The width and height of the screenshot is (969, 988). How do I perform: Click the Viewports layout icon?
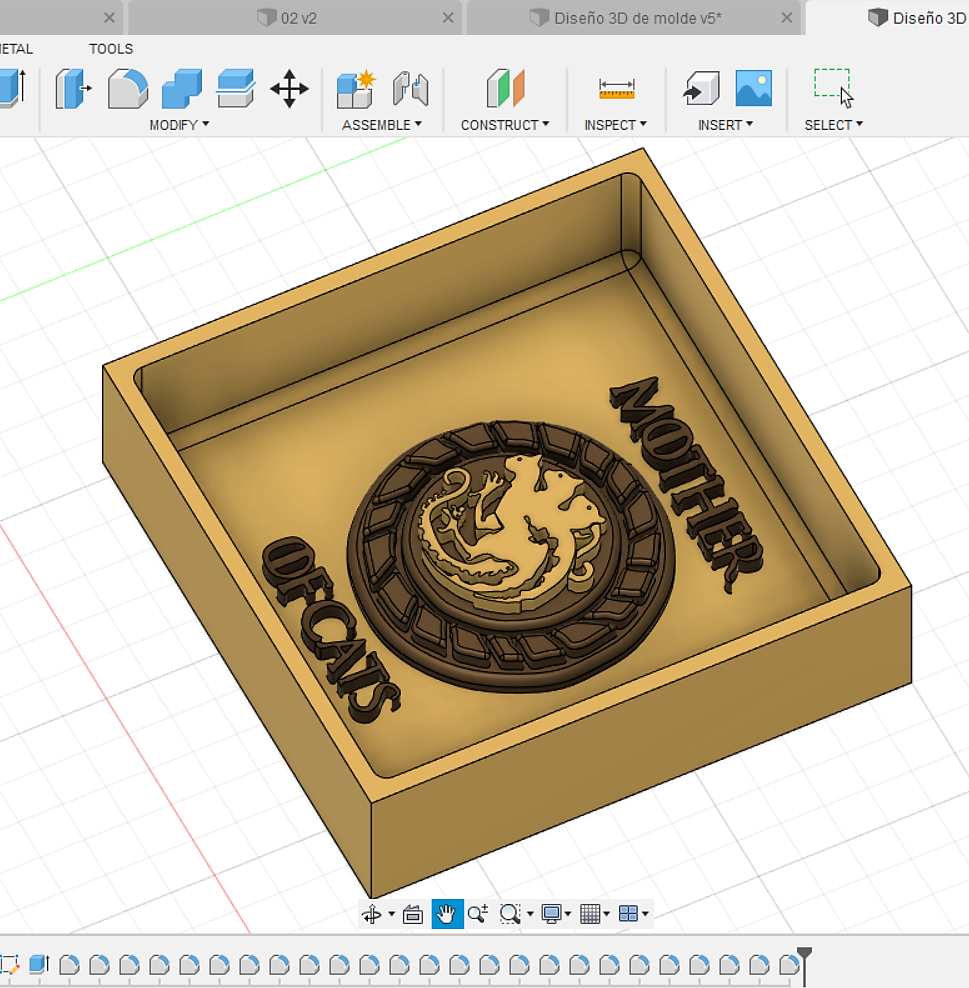pos(628,914)
